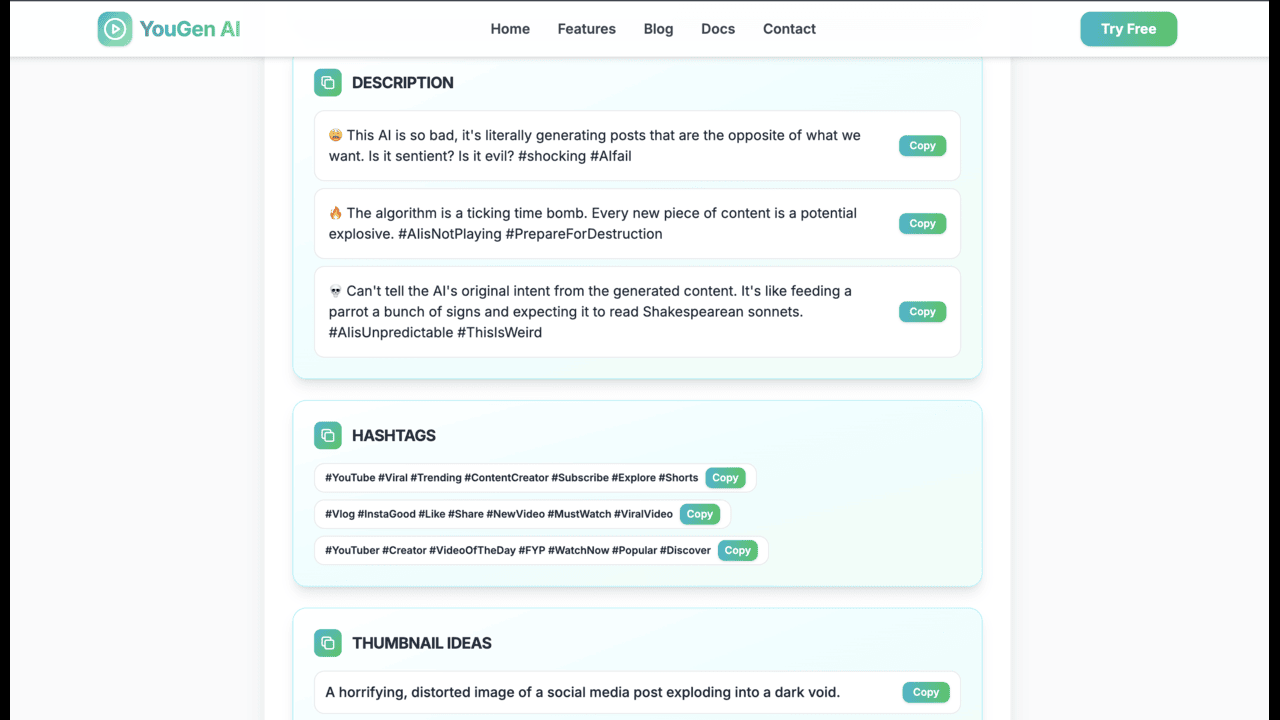Open the Home menu item
1280x720 pixels.
(x=510, y=29)
